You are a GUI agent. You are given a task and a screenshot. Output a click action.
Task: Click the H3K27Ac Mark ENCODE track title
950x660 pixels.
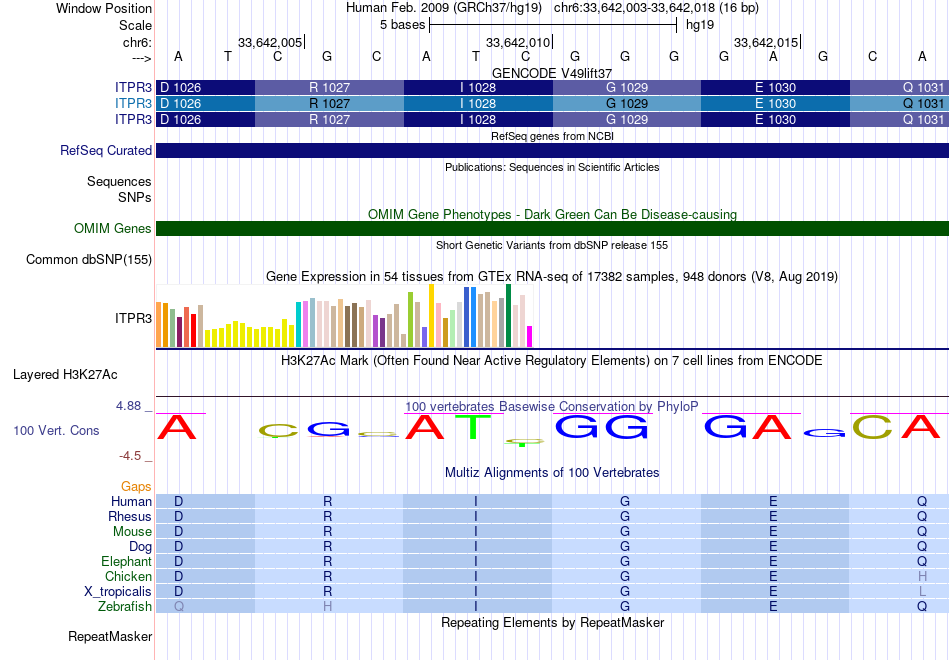(x=552, y=361)
